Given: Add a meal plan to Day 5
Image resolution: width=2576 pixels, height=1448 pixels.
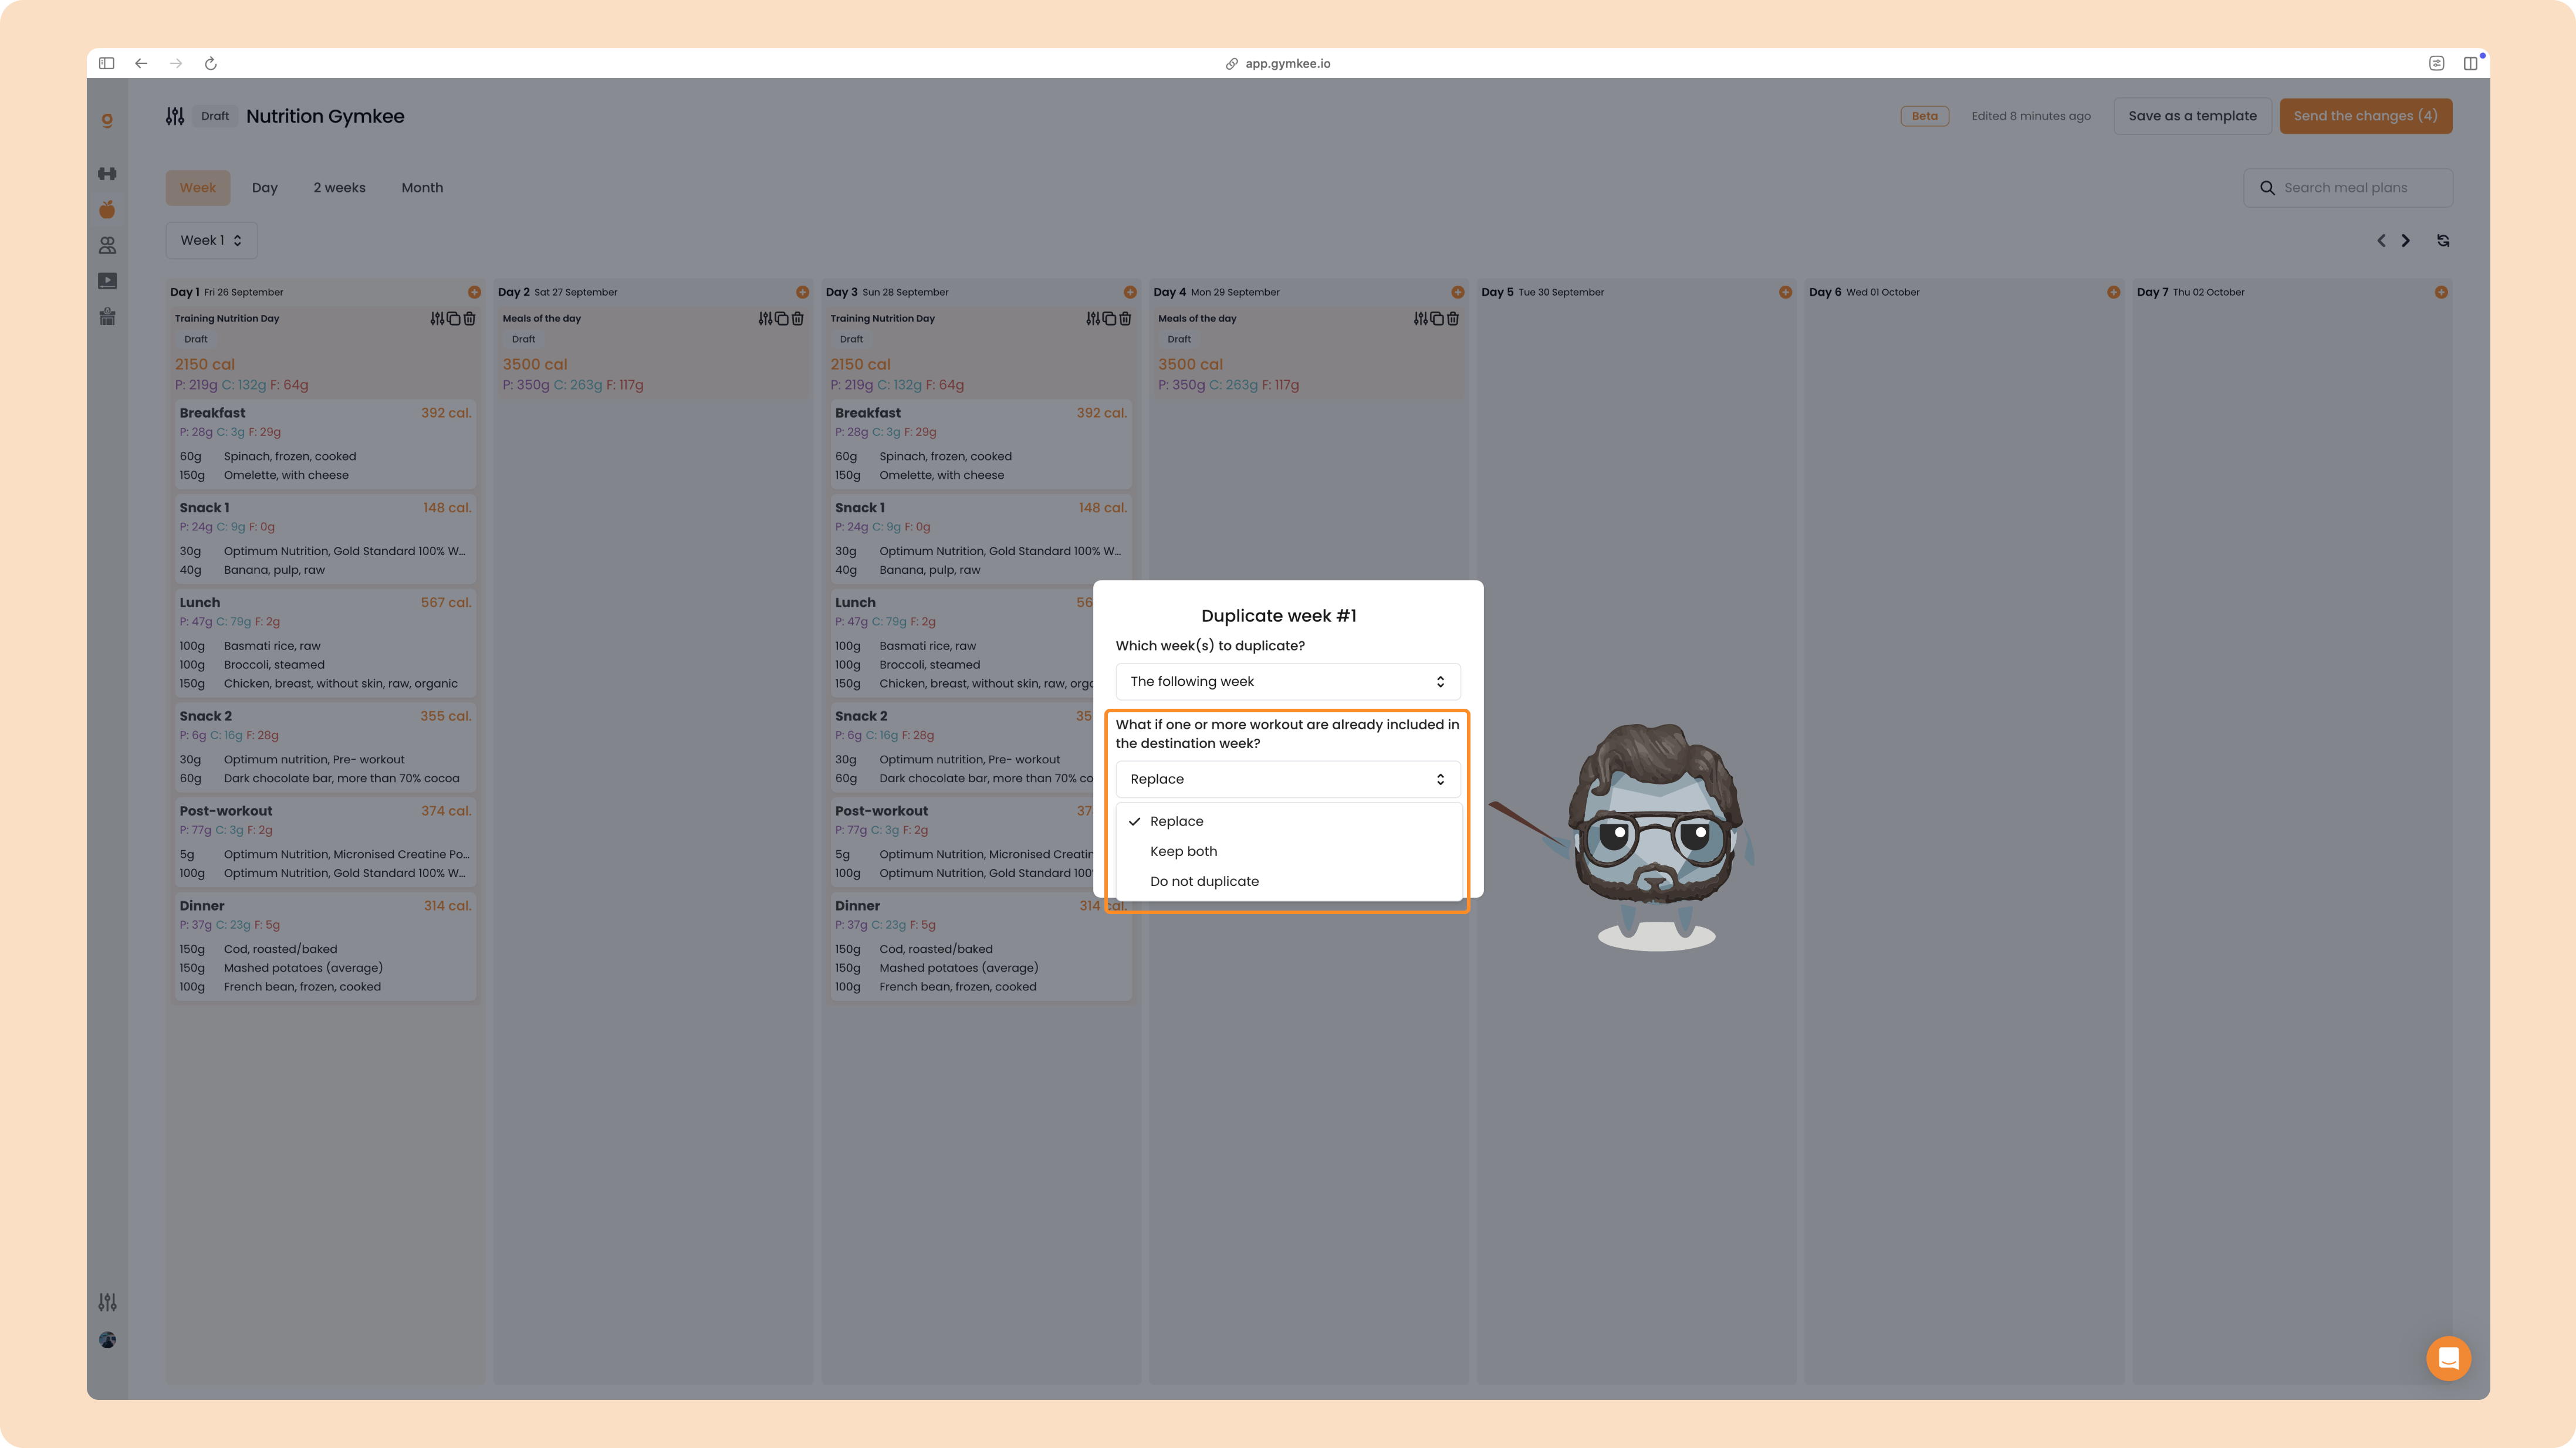Looking at the screenshot, I should coord(1785,292).
